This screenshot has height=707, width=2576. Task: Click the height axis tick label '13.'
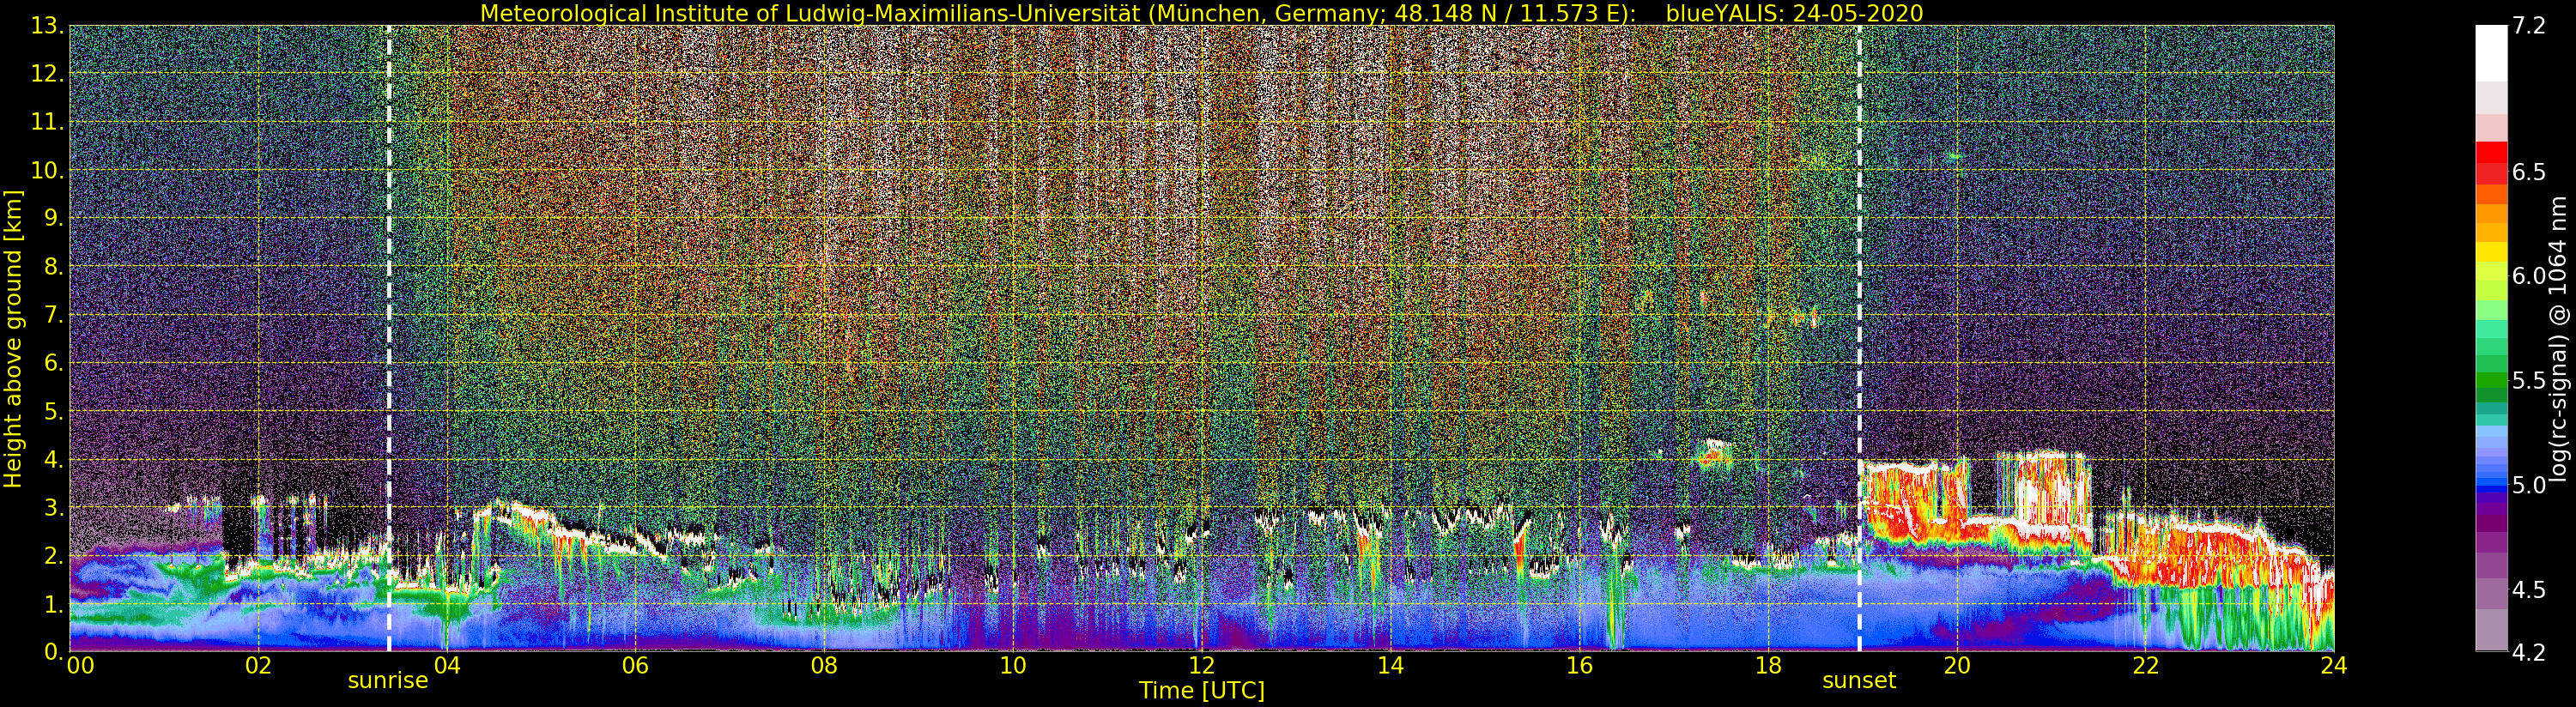(47, 26)
